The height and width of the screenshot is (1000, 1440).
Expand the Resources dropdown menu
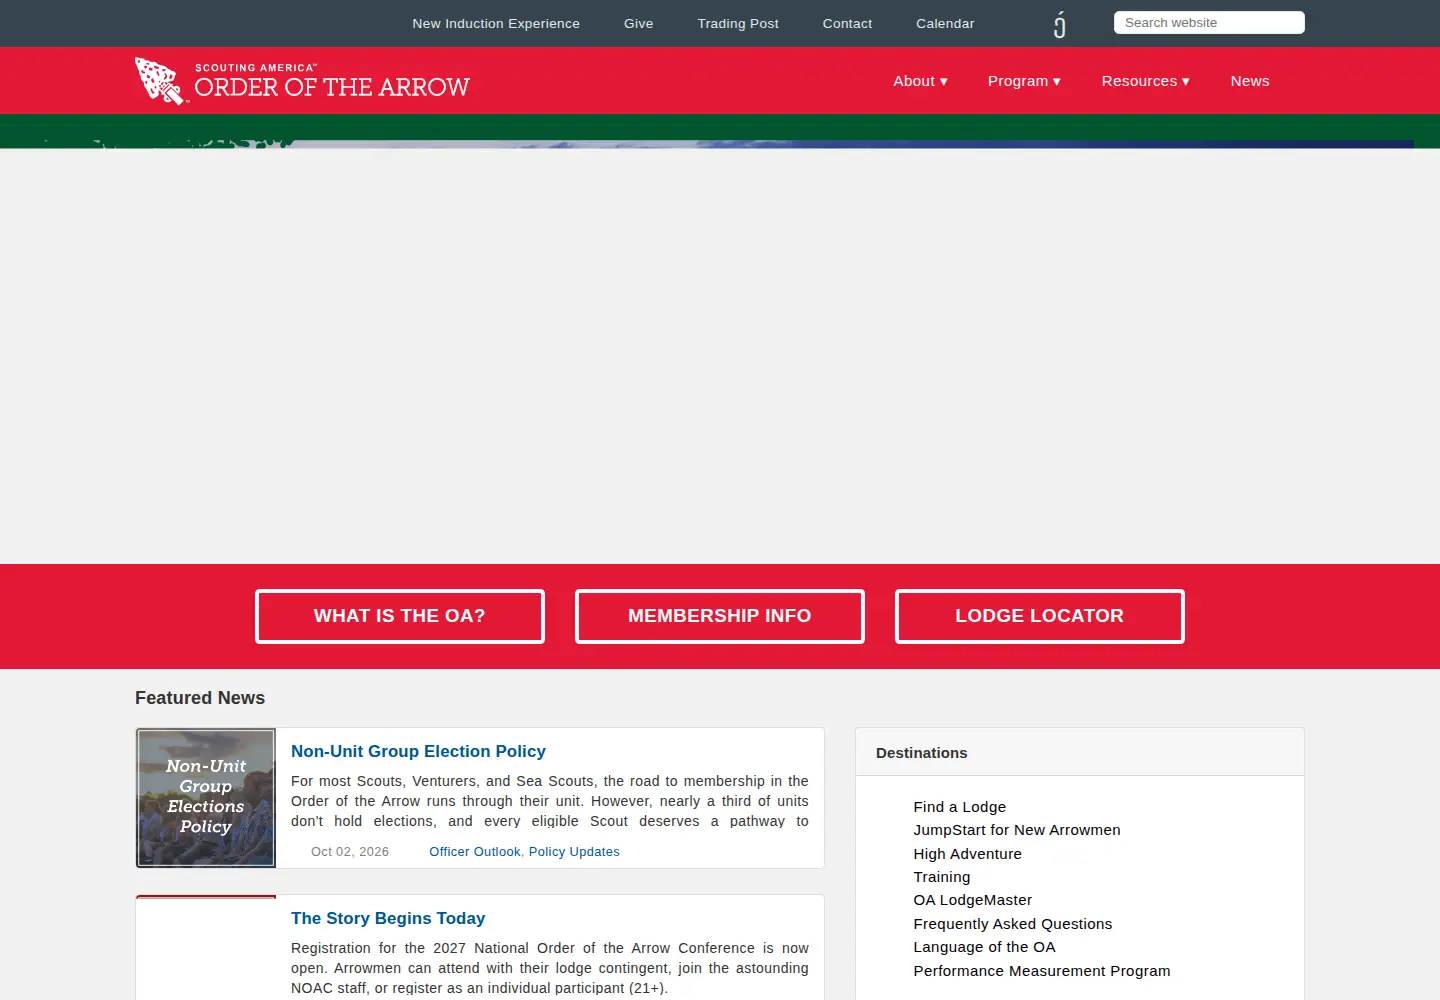click(1146, 81)
